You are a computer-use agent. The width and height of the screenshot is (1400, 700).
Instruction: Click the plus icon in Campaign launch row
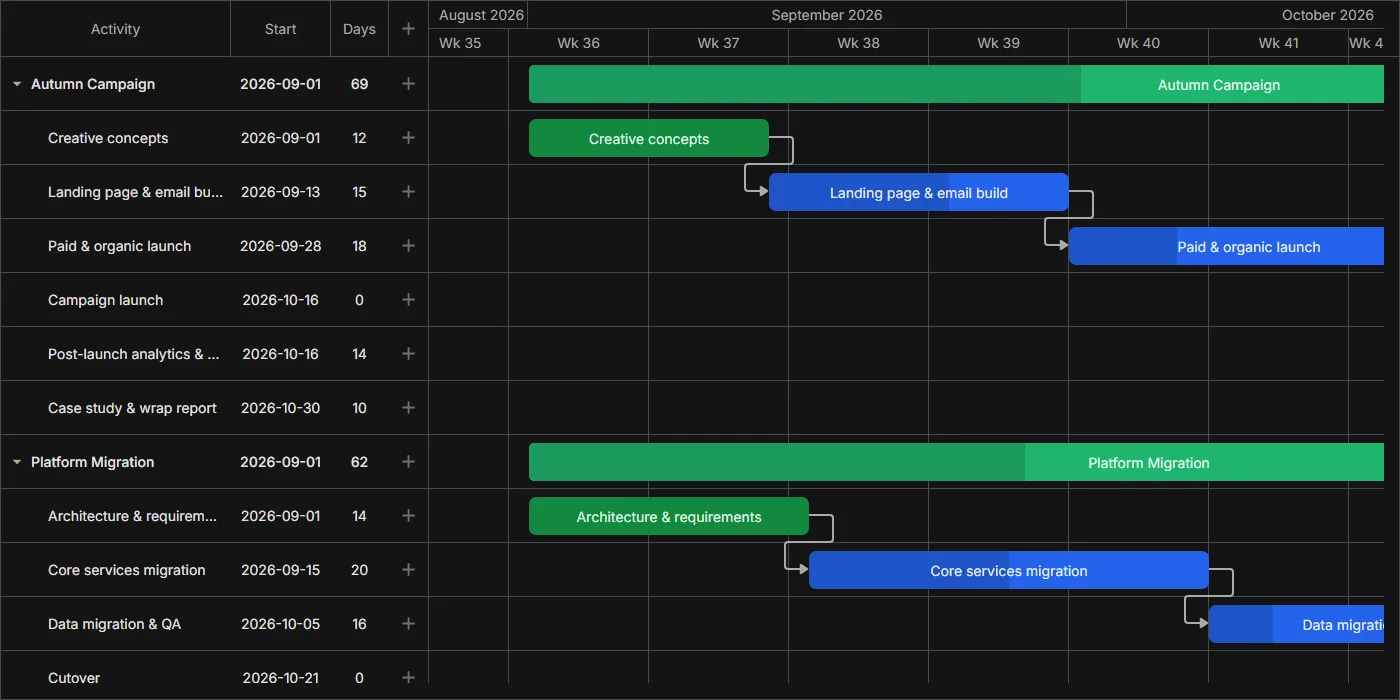pyautogui.click(x=408, y=300)
